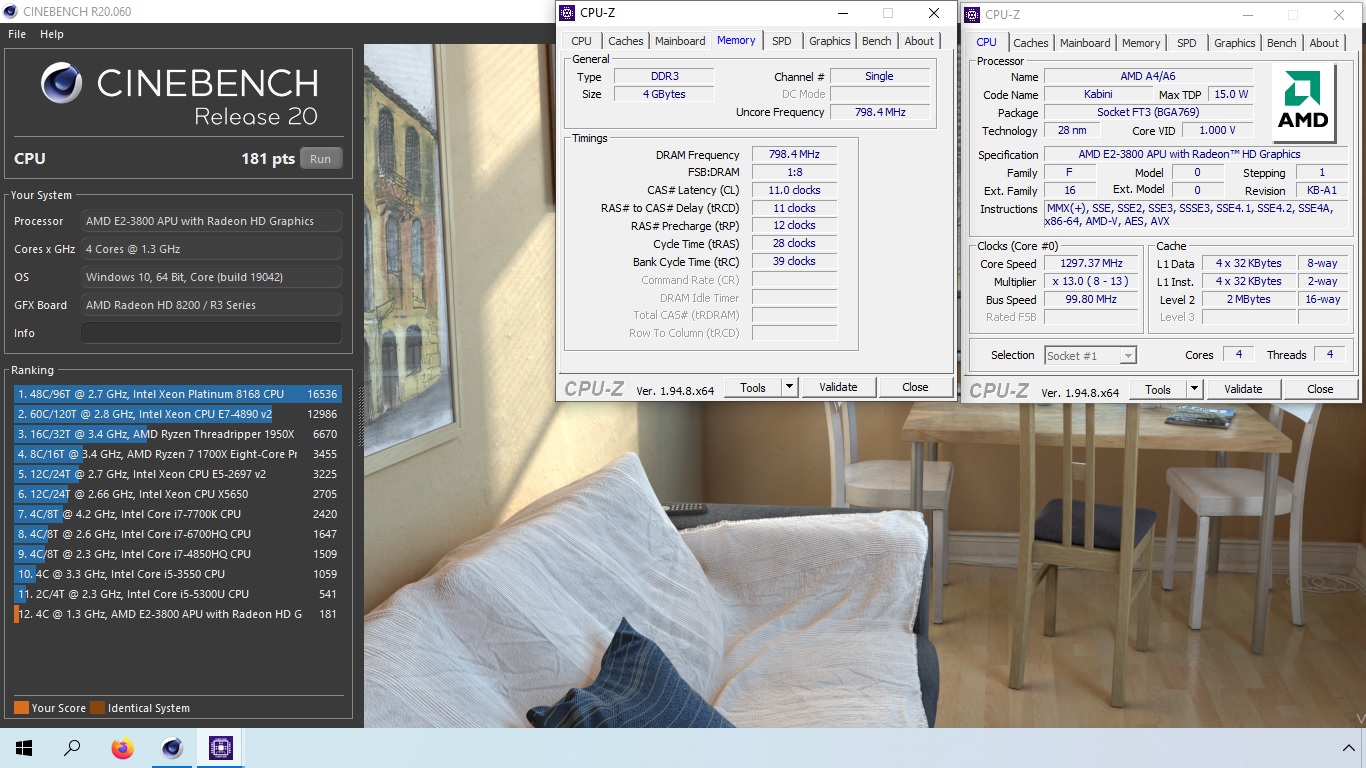
Task: Click the orange Your Score legend swatch
Action: [21, 708]
